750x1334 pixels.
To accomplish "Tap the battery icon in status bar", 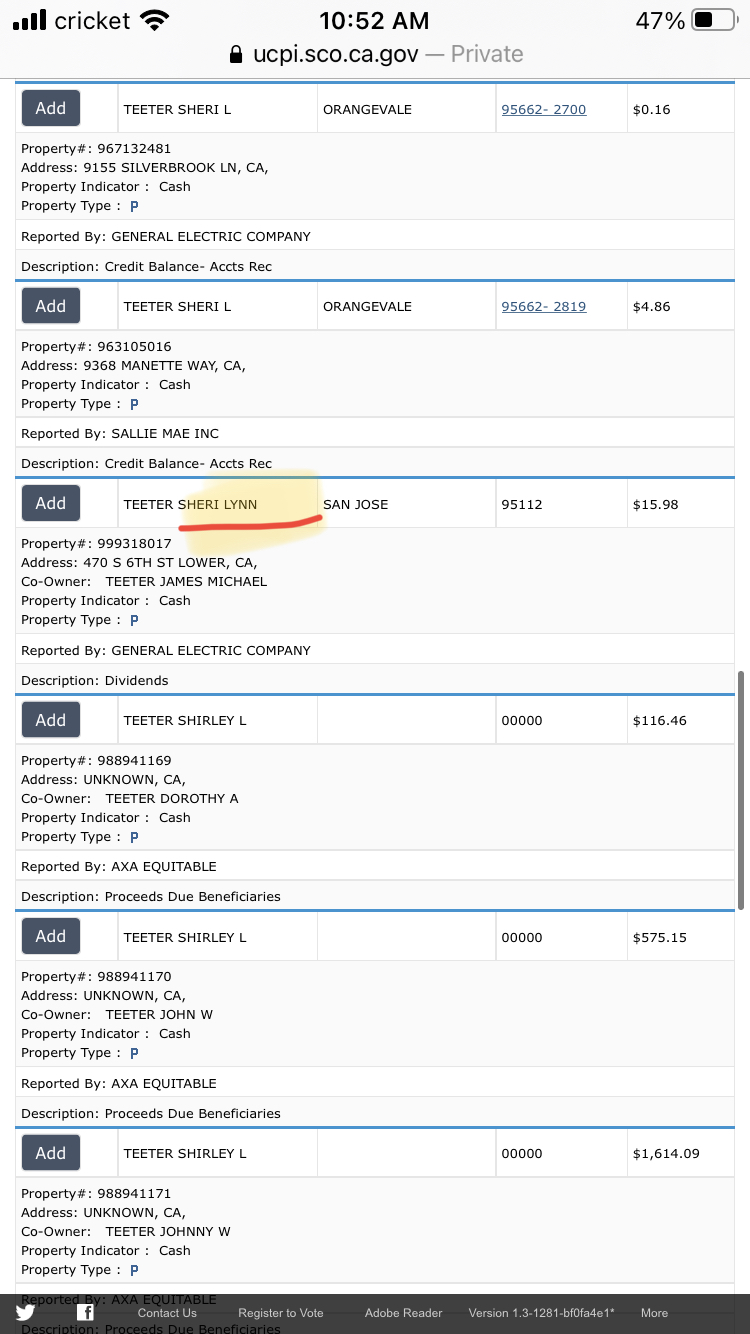I will [x=713, y=20].
